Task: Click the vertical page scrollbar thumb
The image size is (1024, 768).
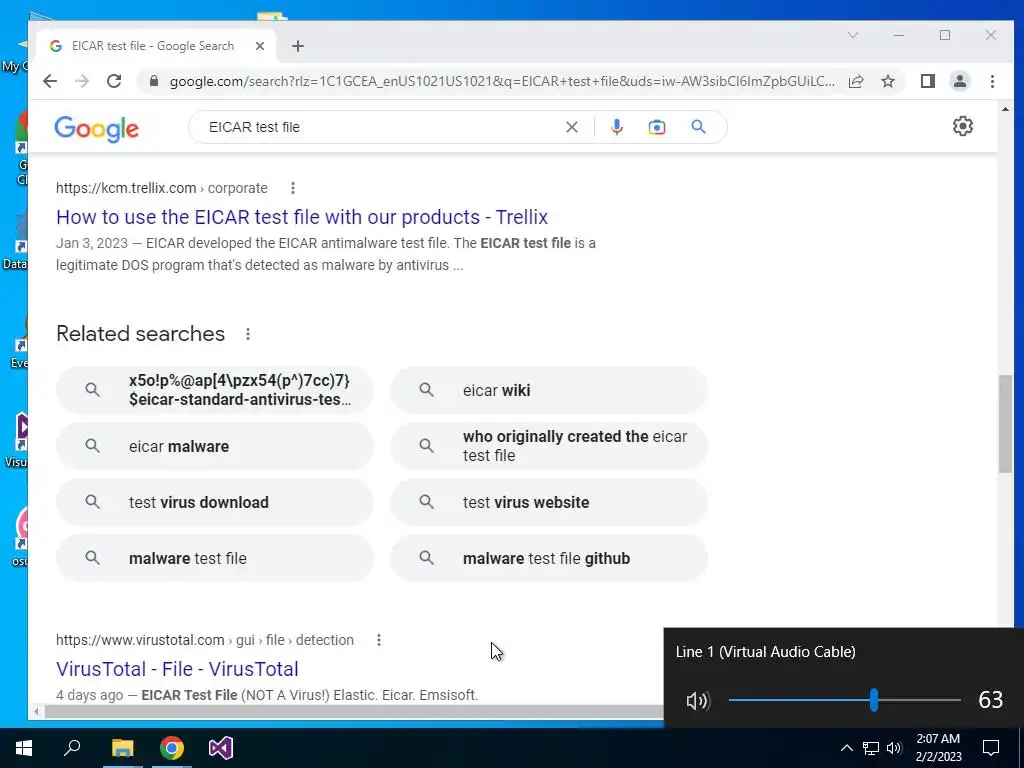Action: (1005, 424)
